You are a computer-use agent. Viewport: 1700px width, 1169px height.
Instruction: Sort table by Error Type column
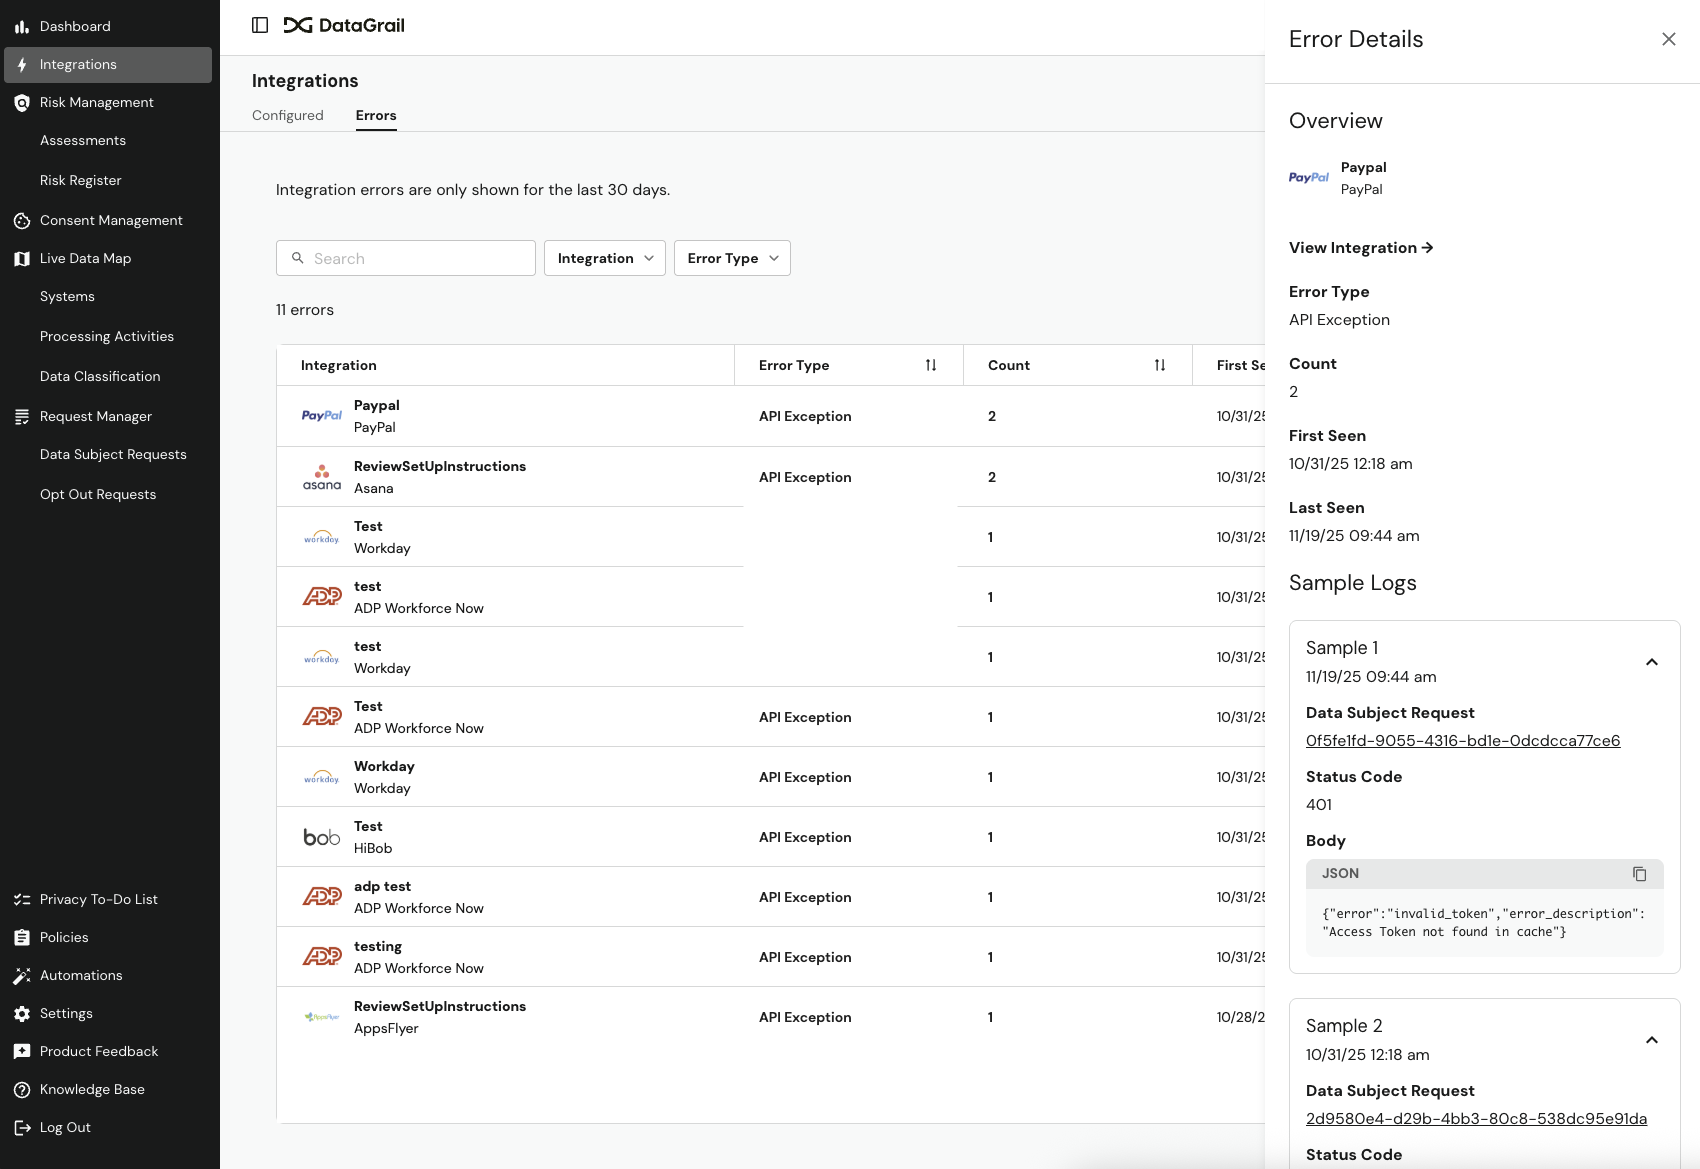[930, 365]
